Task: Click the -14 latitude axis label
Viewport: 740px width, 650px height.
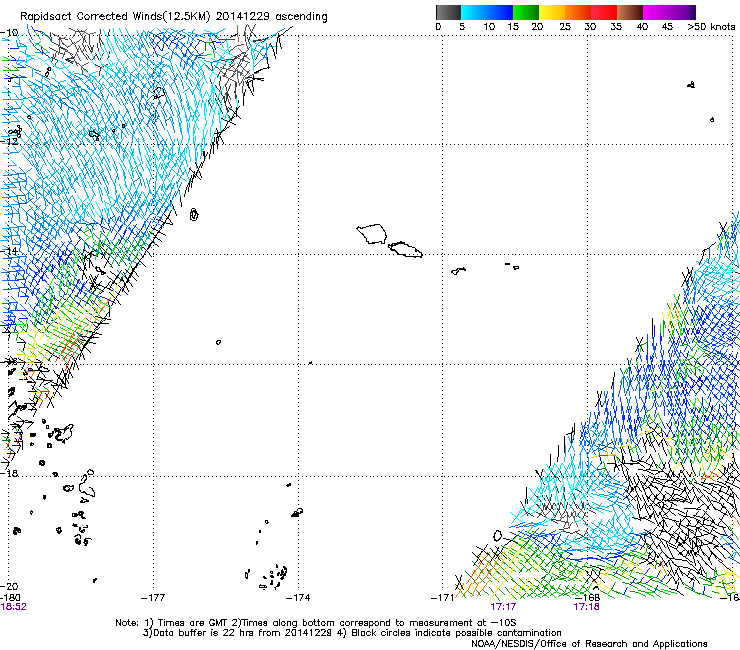Action: (10, 251)
